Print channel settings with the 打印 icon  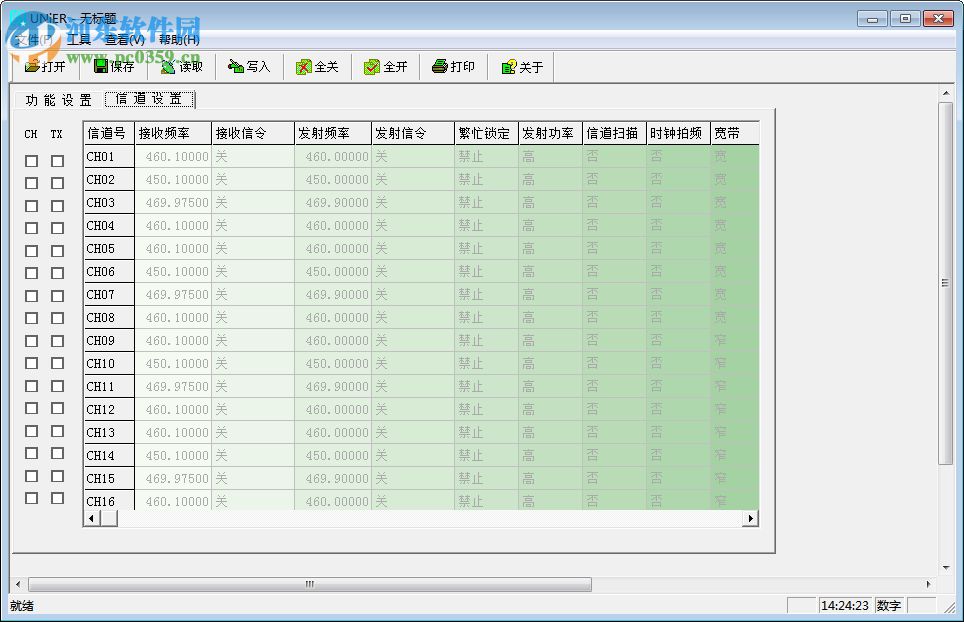[x=453, y=66]
